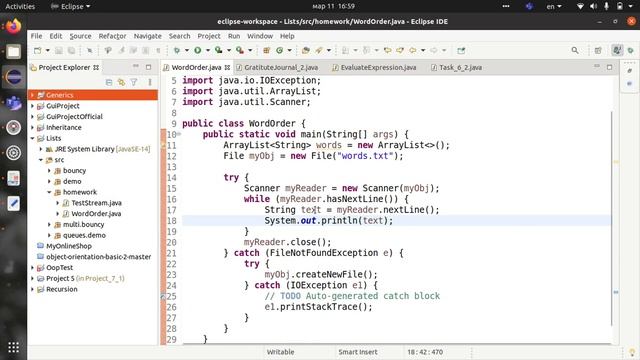This screenshot has height=360, width=640.
Task: Toggle Link with Editor in Project Explorer
Action: coord(121,82)
